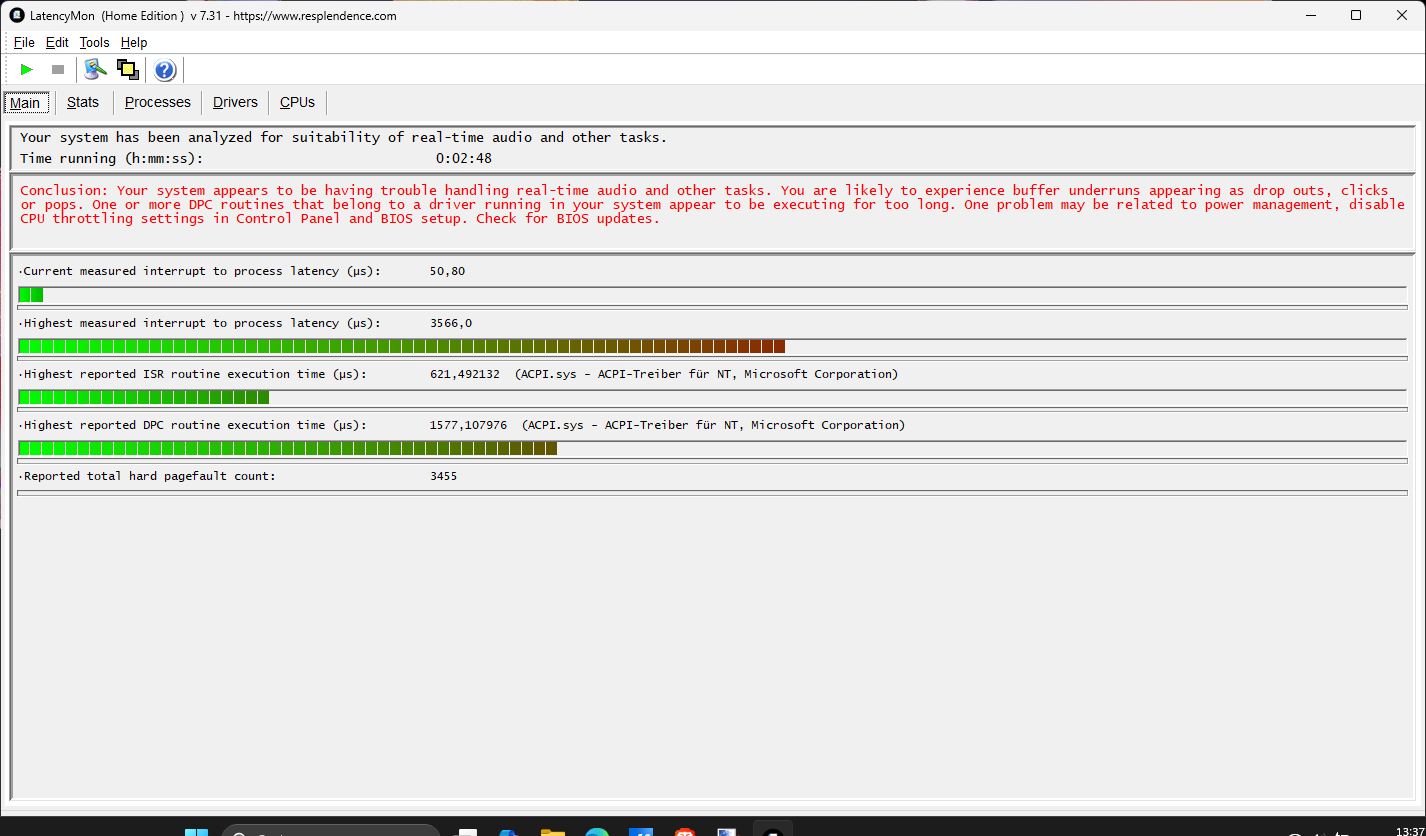Open File Explorer from the taskbar
This screenshot has width=1426, height=836.
tap(552, 831)
